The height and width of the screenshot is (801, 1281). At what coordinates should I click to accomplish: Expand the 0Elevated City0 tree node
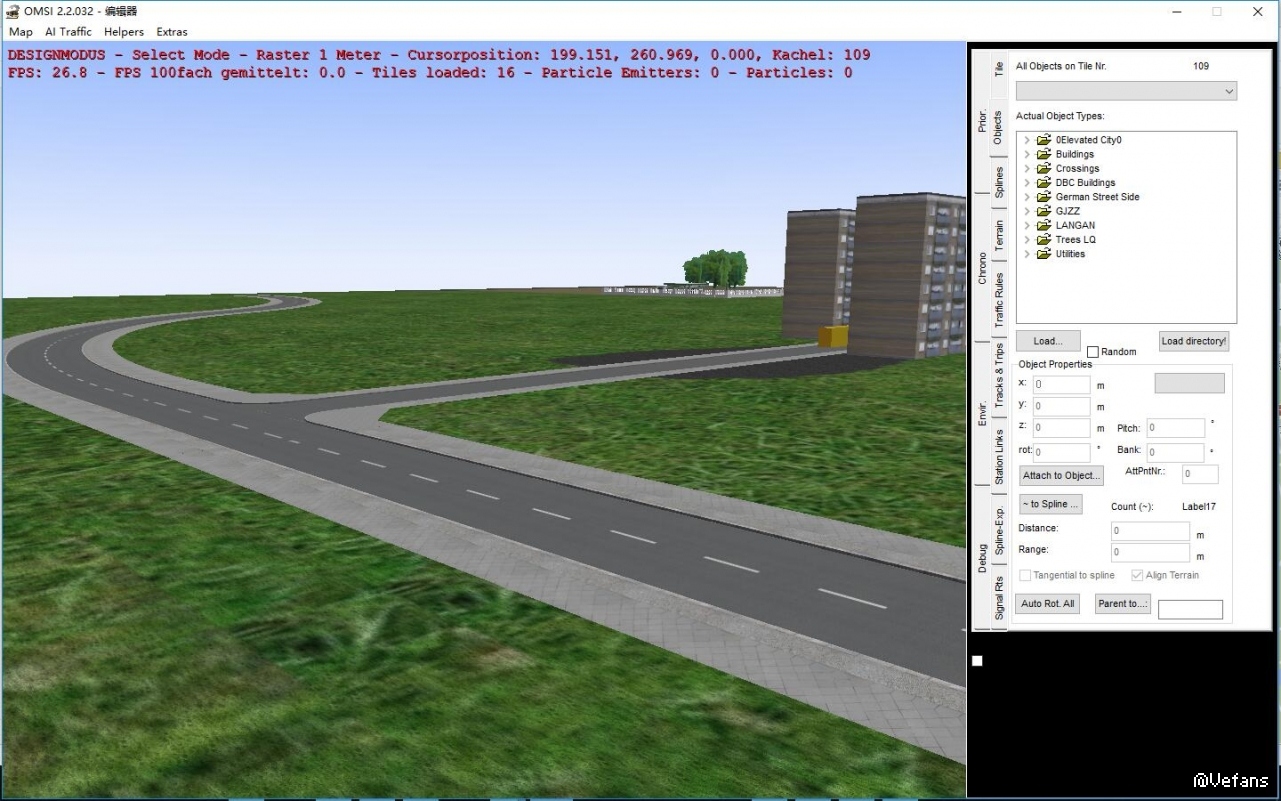[1027, 140]
